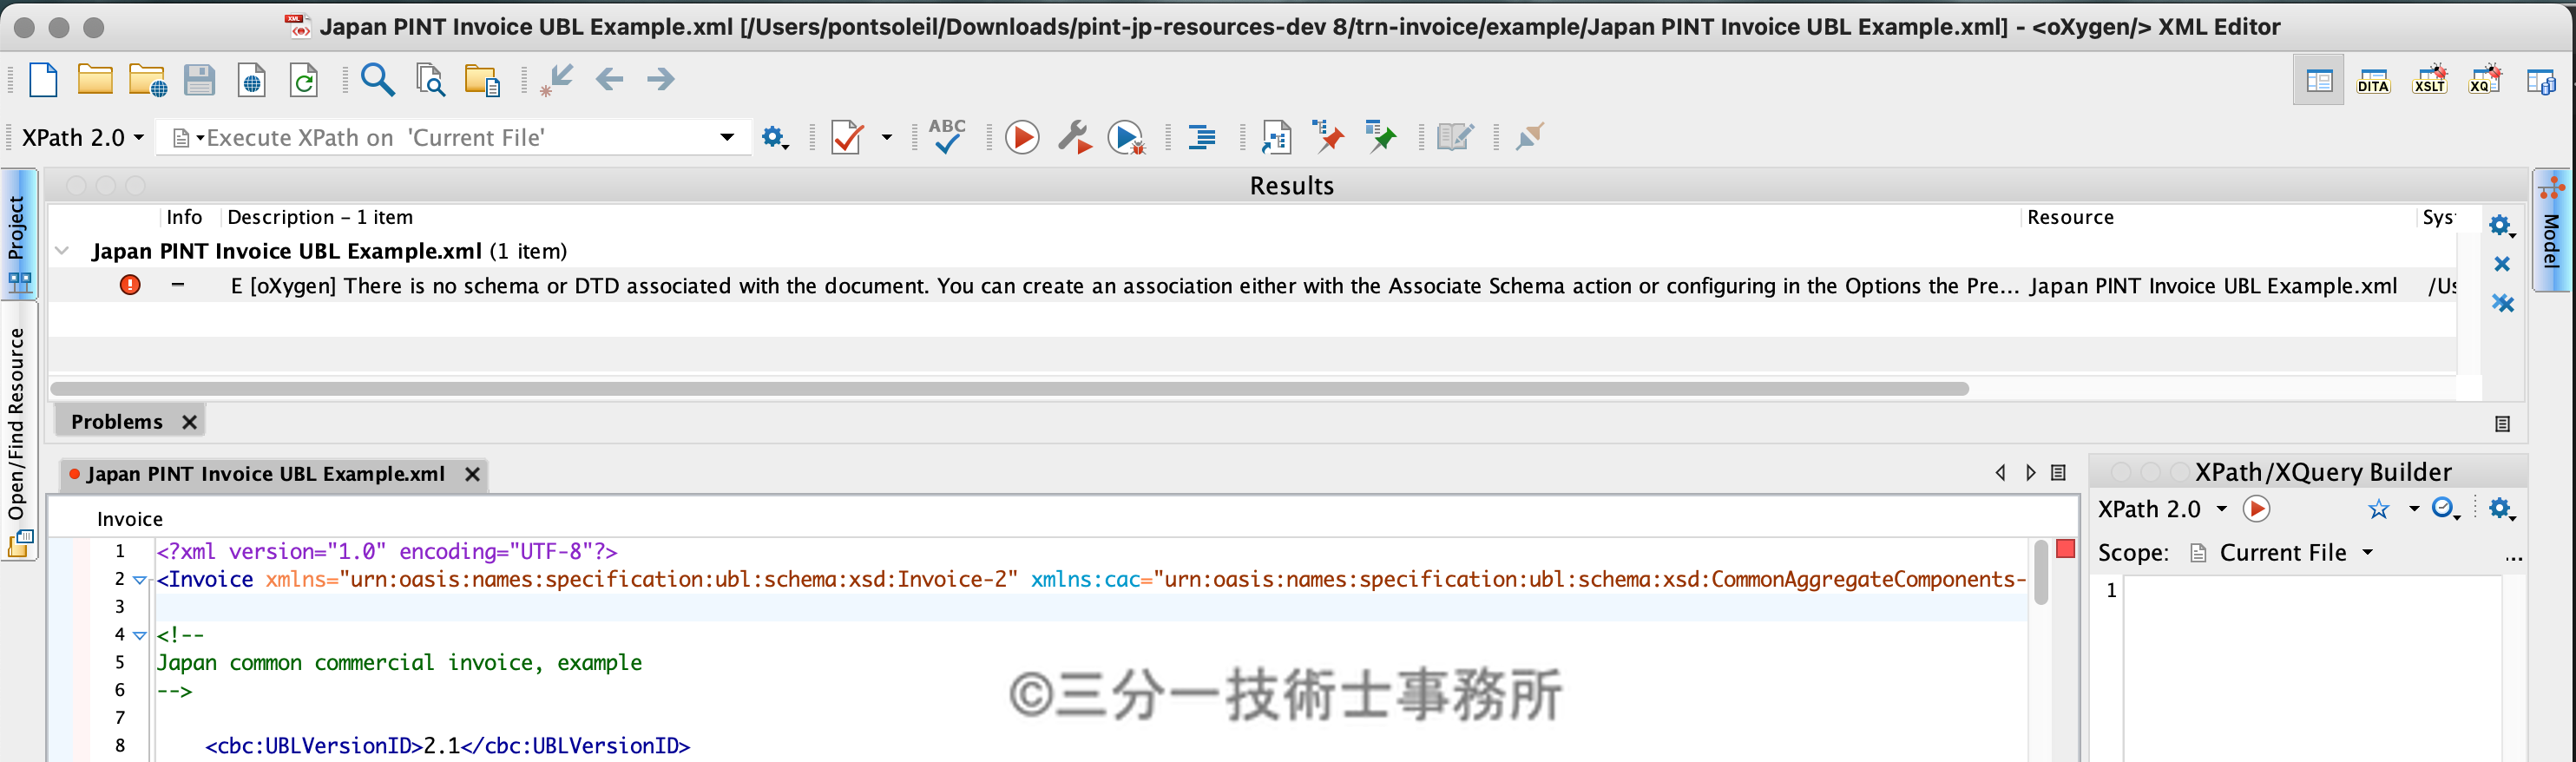
Task: Open validation options dropdown arrow
Action: 887,137
